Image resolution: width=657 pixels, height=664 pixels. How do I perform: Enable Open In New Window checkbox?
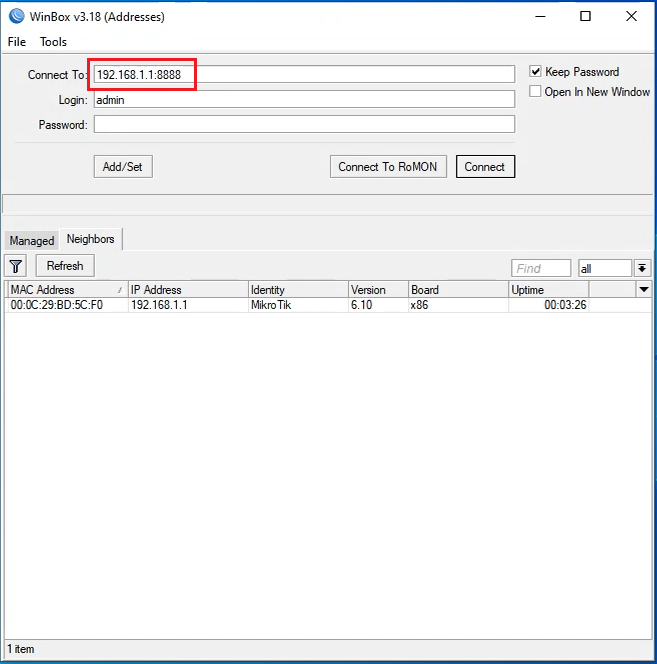(x=535, y=91)
